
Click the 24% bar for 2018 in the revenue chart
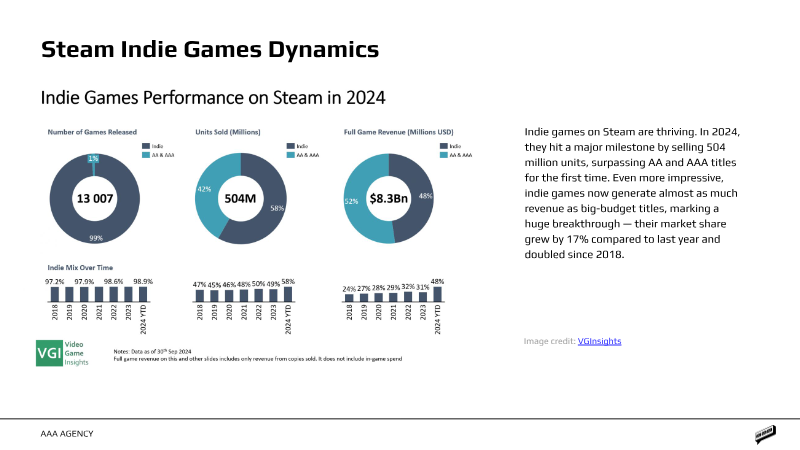tap(348, 297)
